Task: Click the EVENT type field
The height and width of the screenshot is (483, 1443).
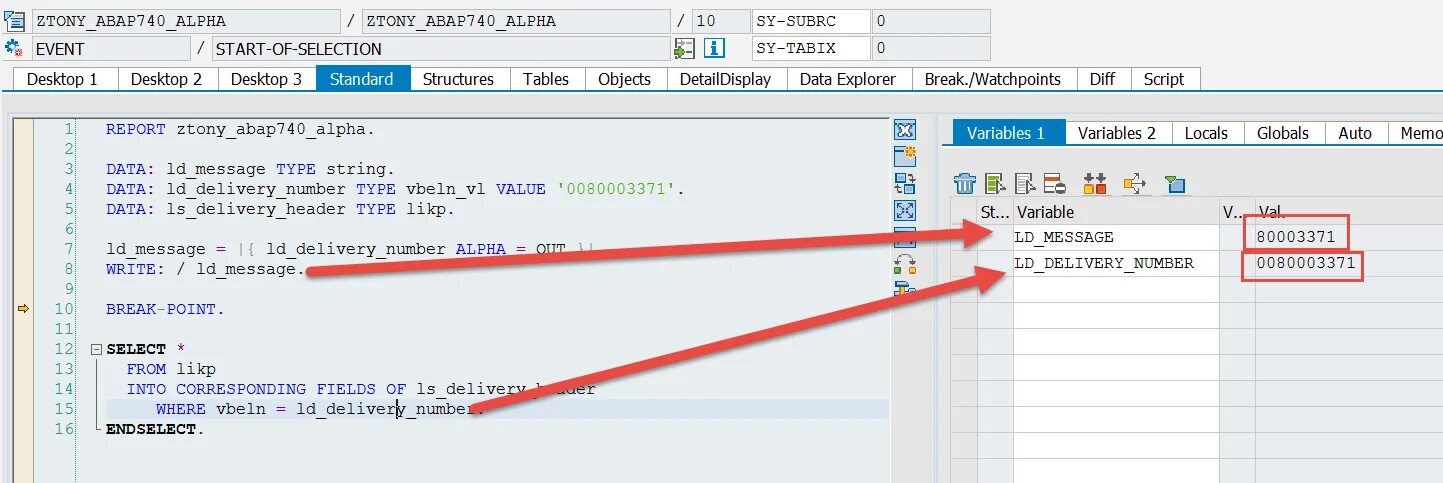Action: pos(110,48)
